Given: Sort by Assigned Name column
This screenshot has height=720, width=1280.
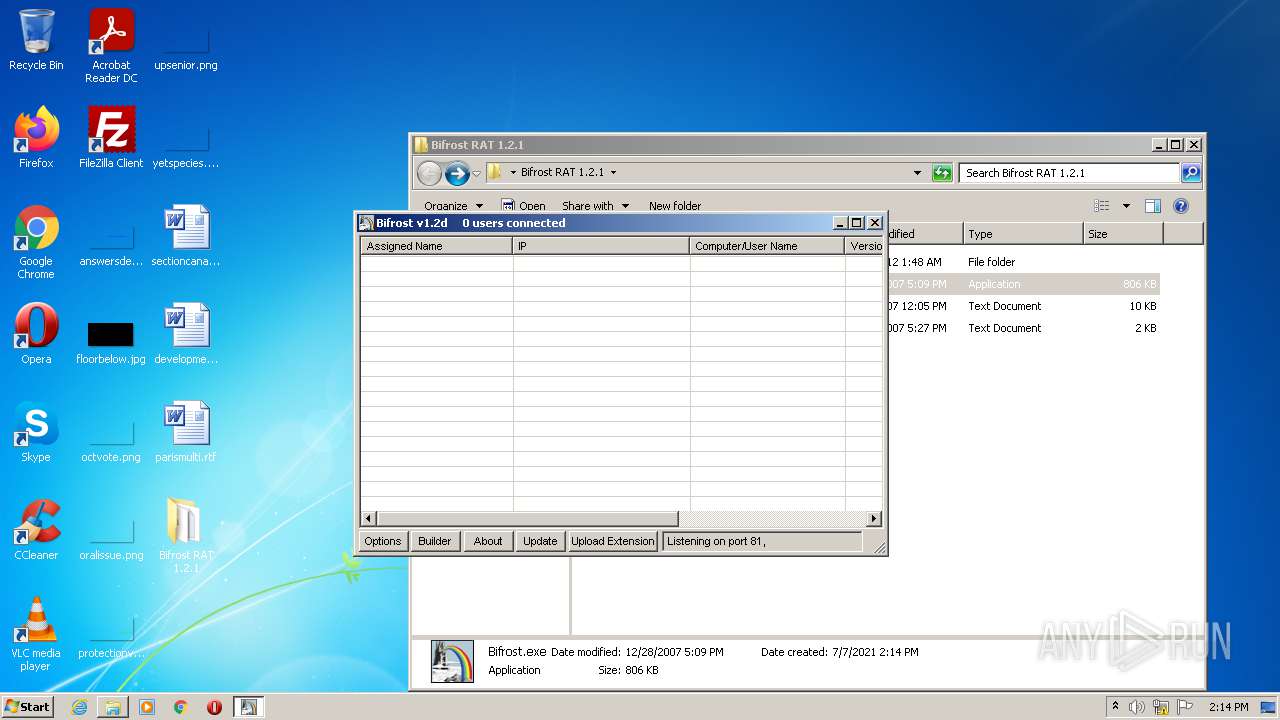Looking at the screenshot, I should point(437,246).
